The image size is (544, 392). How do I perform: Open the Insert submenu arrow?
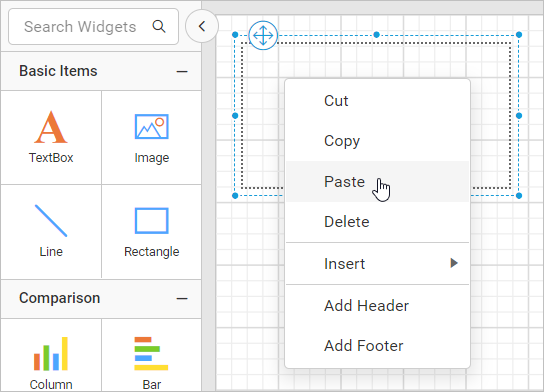454,263
